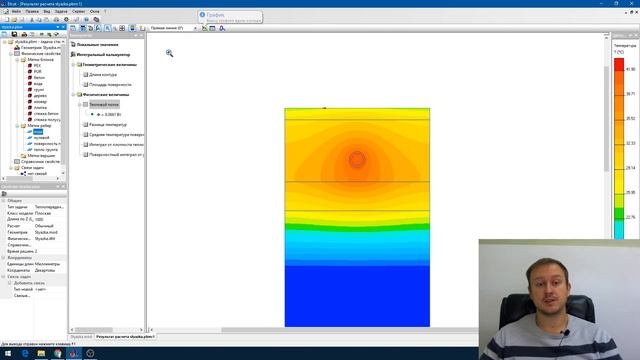The image size is (640, 360).
Task: Click the Print toolbar icon
Action: pos(56,19)
